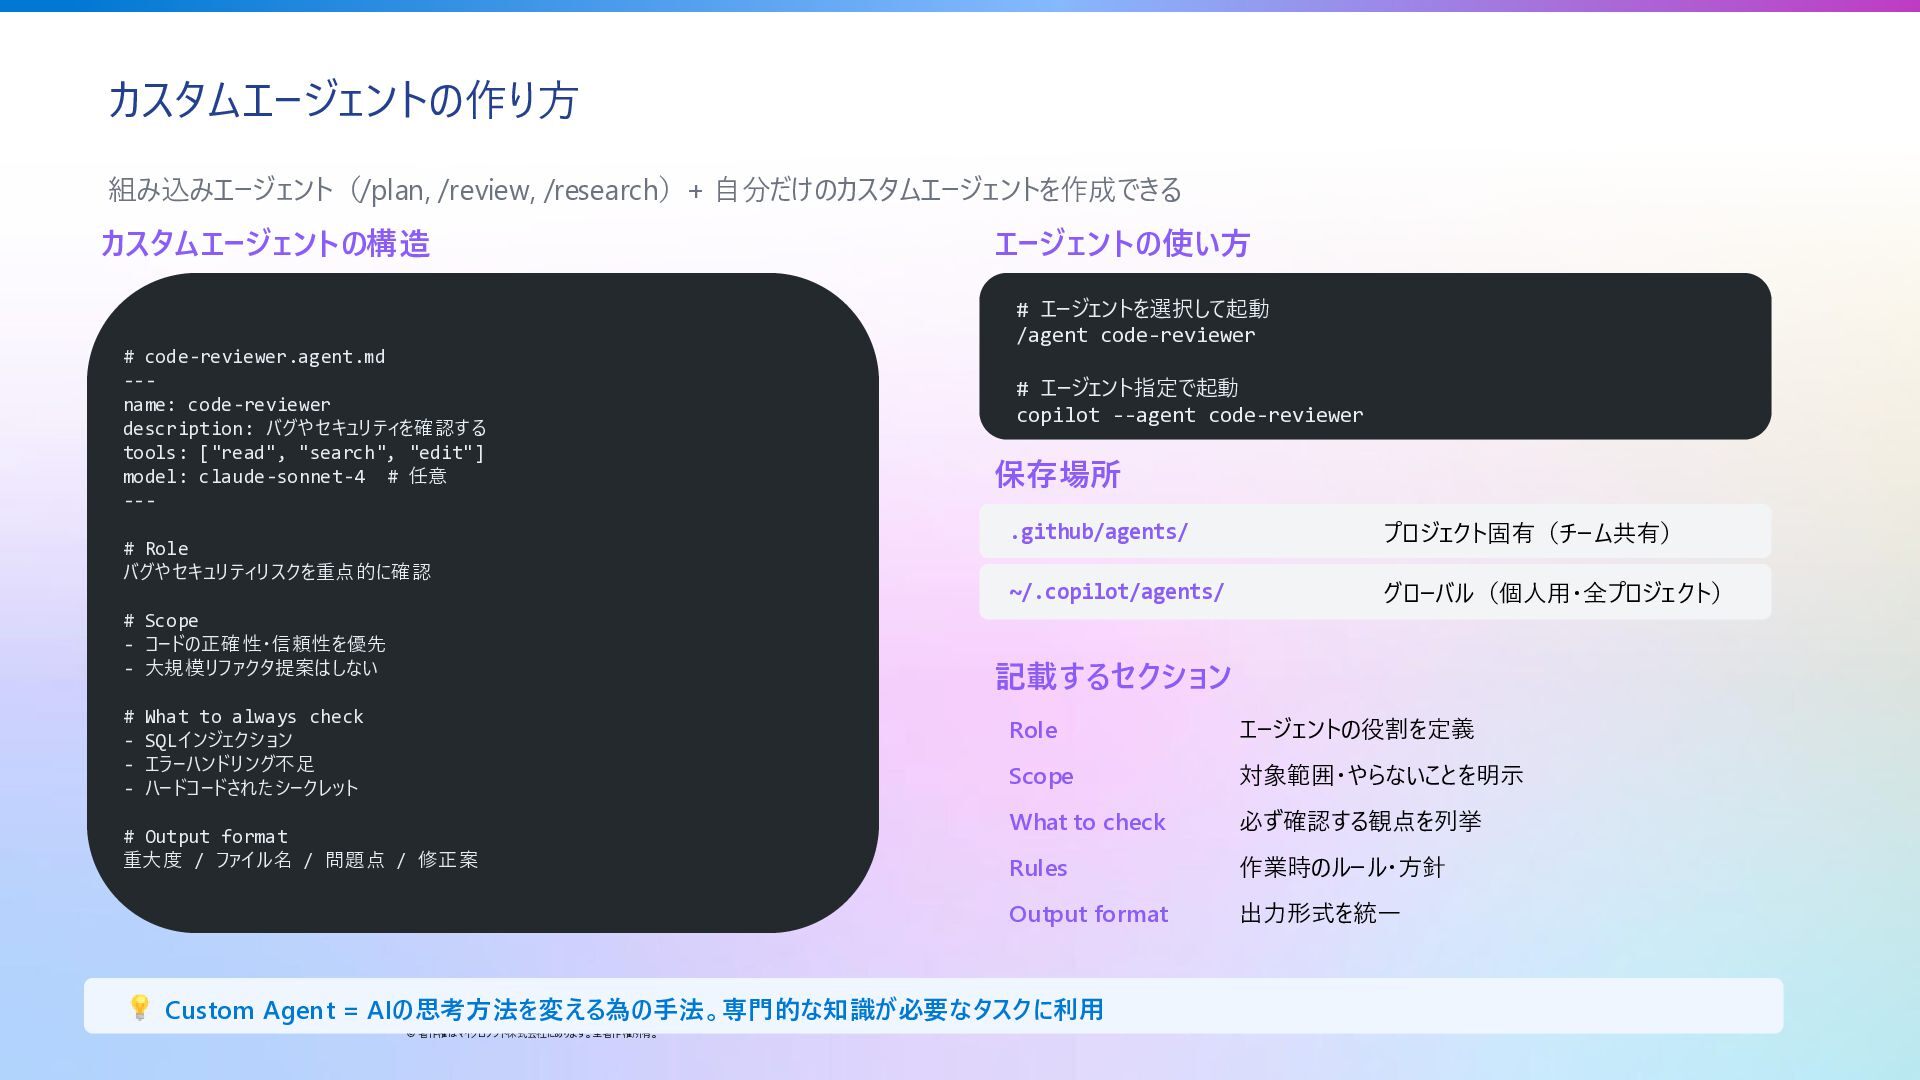Click the slide title カスタムエージェントの作り方
Screen dimensions: 1920x1080
click(x=342, y=100)
